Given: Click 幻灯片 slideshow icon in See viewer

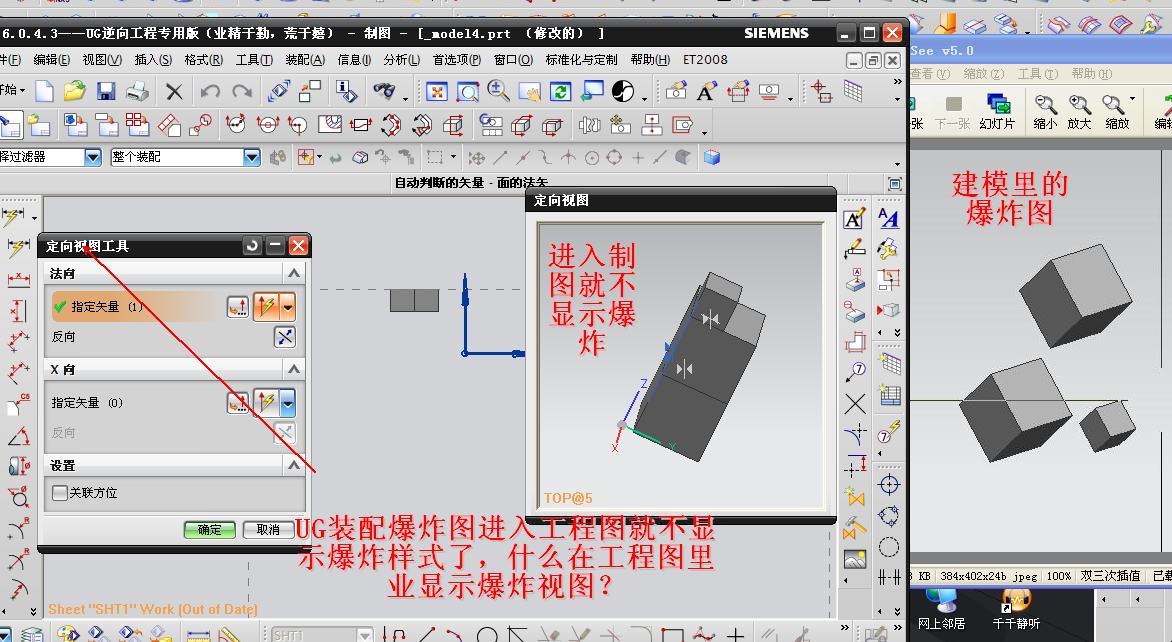Looking at the screenshot, I should [x=997, y=111].
